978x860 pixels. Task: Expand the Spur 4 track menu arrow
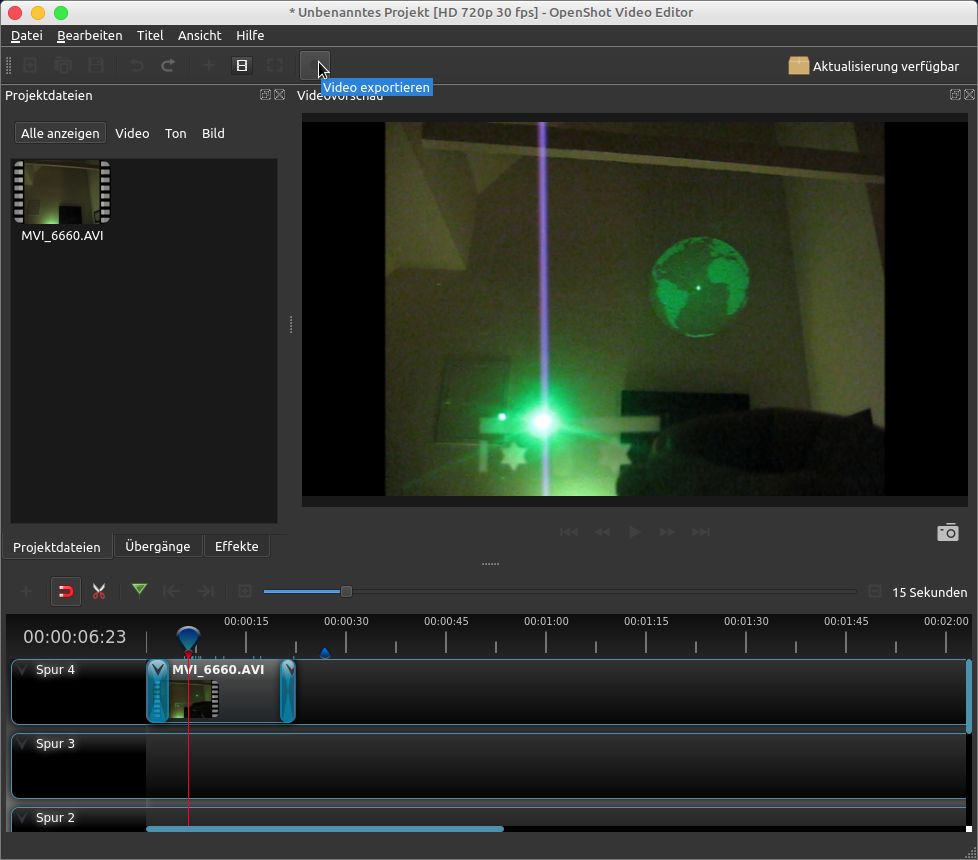point(22,670)
